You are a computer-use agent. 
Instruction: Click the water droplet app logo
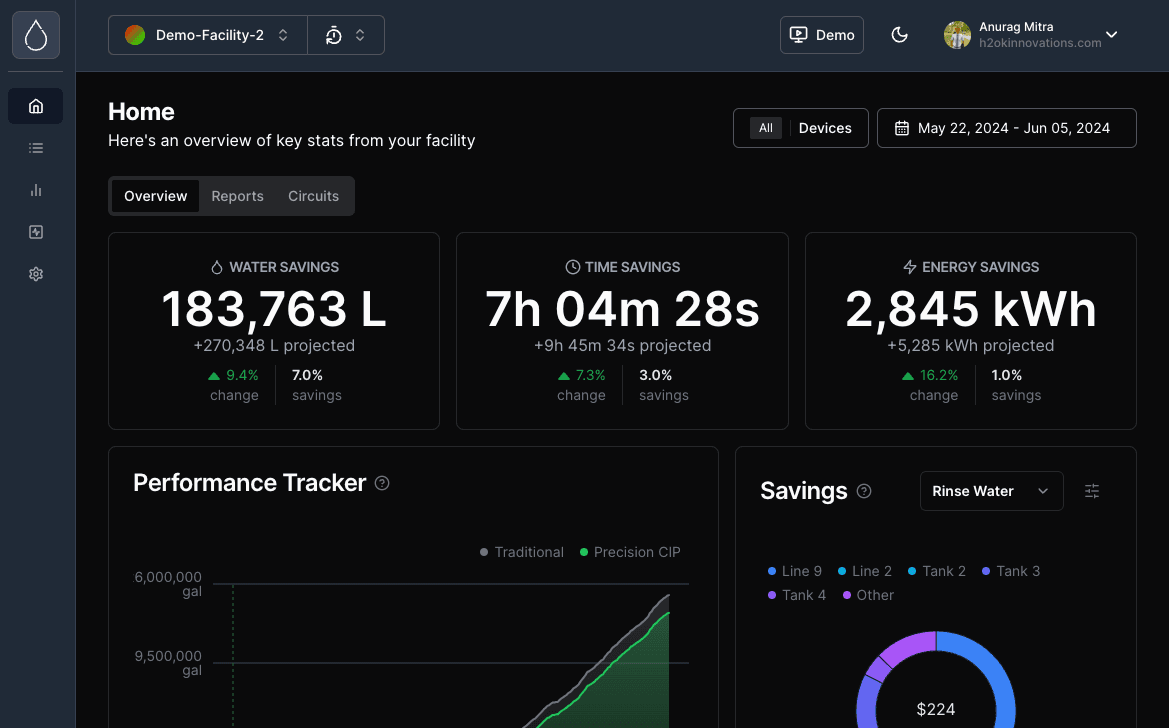36,35
